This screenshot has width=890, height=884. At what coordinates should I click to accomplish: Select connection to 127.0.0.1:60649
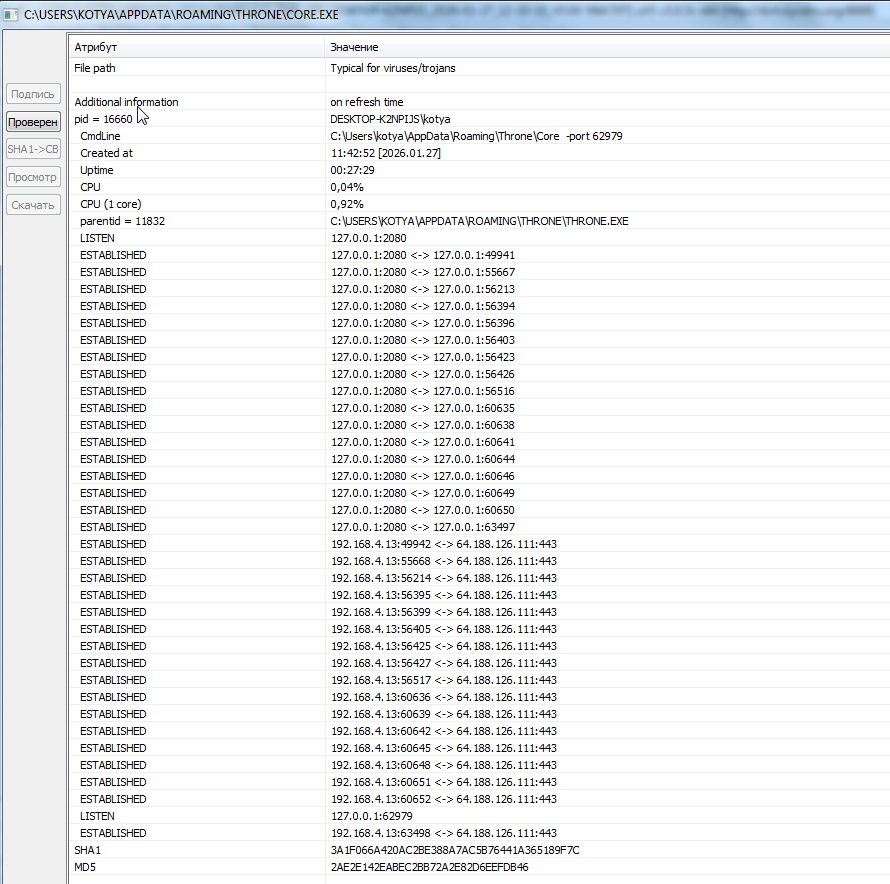click(423, 493)
